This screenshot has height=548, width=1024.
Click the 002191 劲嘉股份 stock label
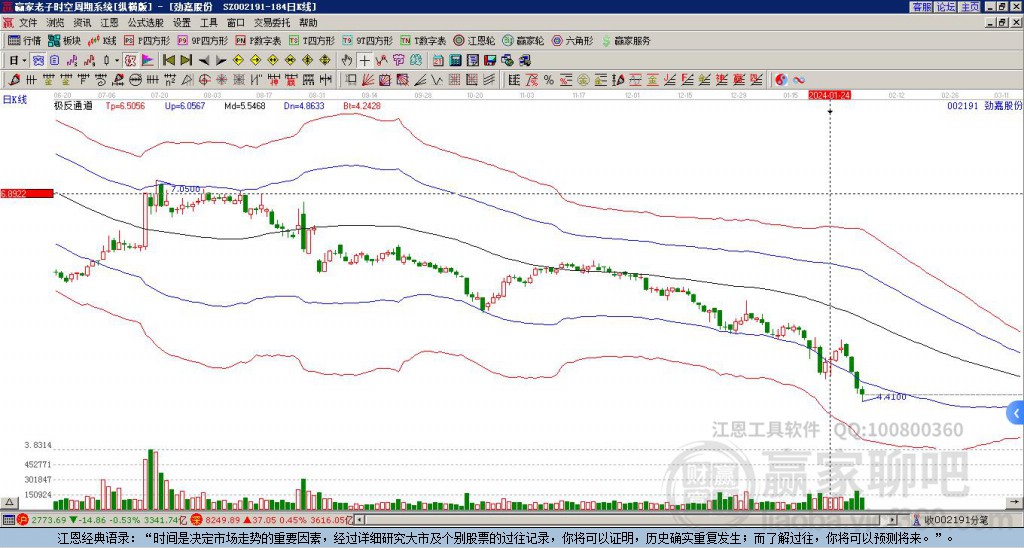[x=984, y=105]
